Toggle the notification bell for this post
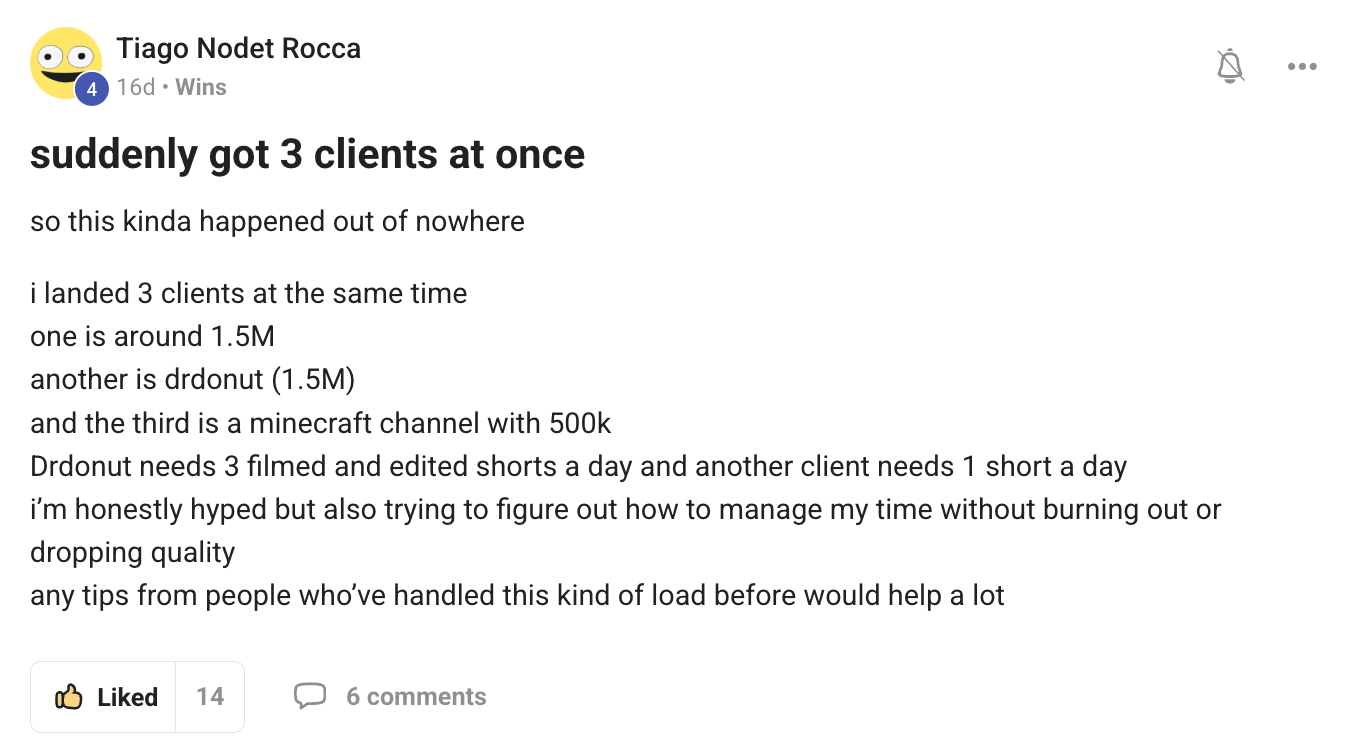 click(x=1230, y=67)
